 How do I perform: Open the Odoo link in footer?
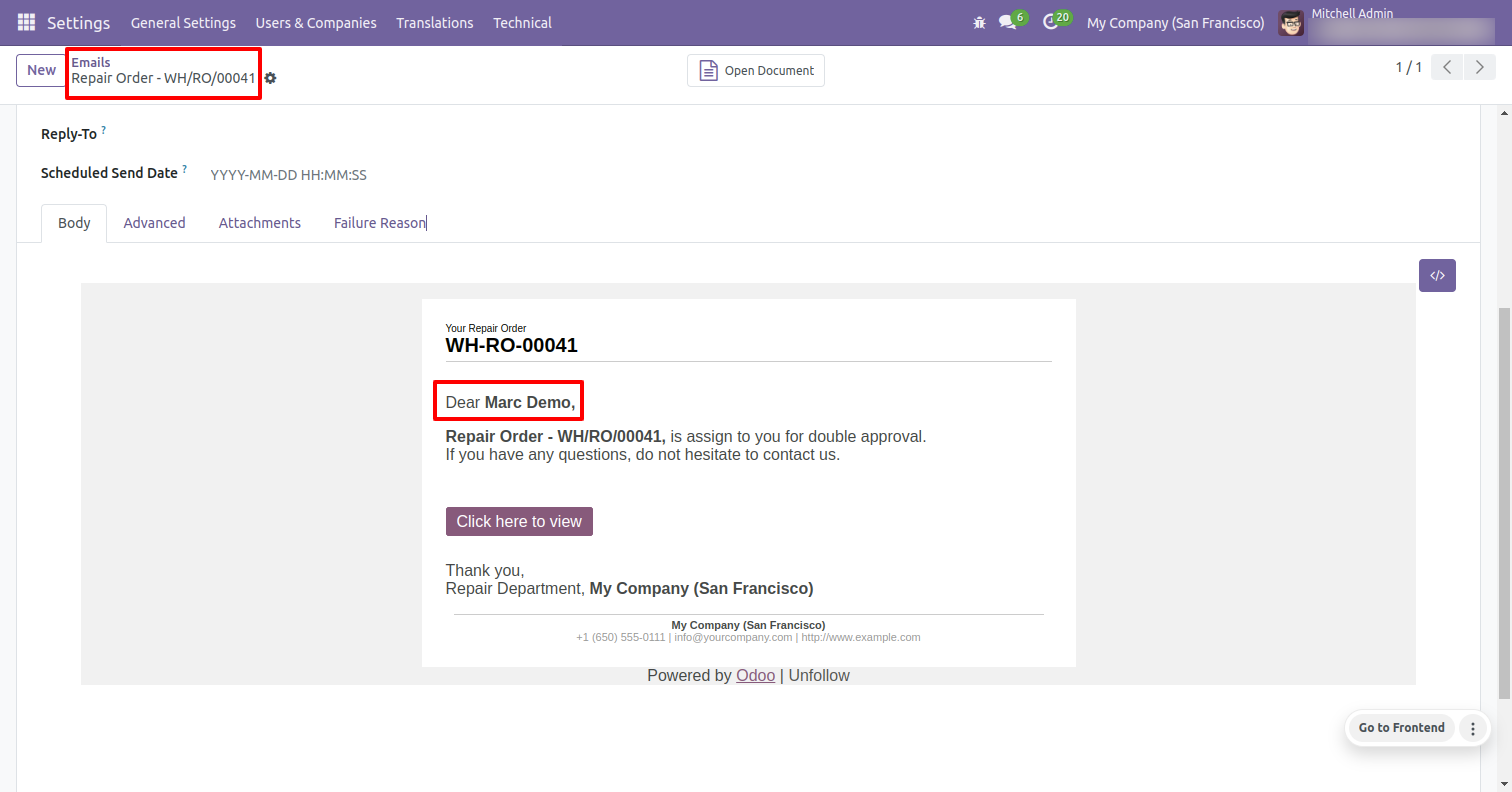pyautogui.click(x=755, y=676)
